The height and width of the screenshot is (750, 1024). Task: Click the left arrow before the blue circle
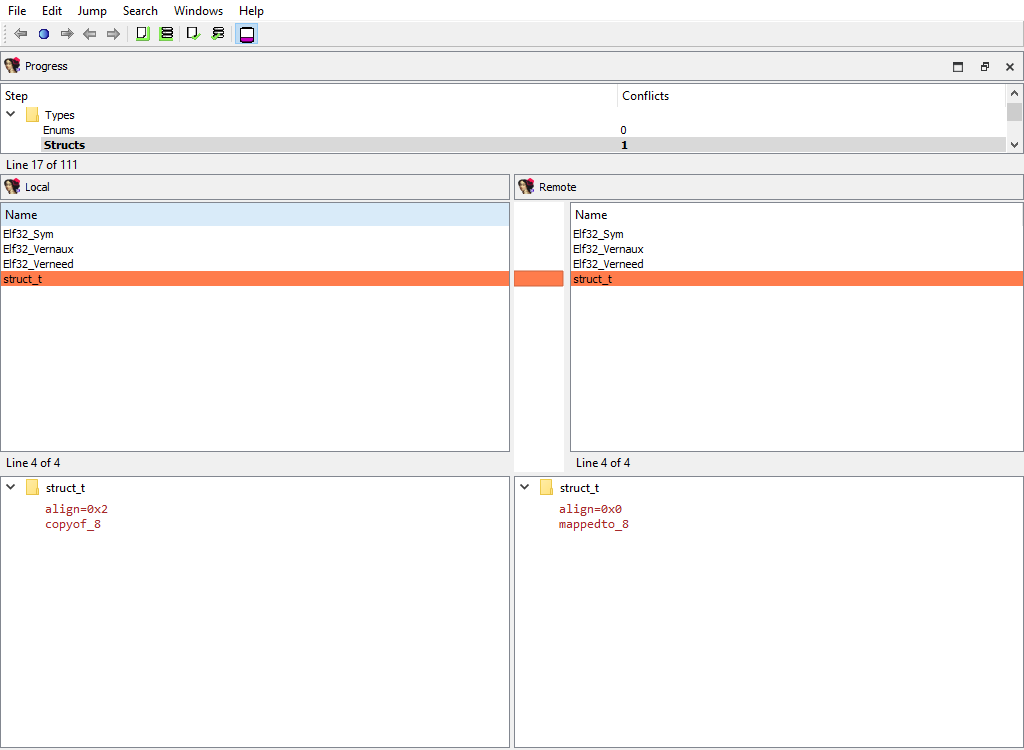coord(21,34)
